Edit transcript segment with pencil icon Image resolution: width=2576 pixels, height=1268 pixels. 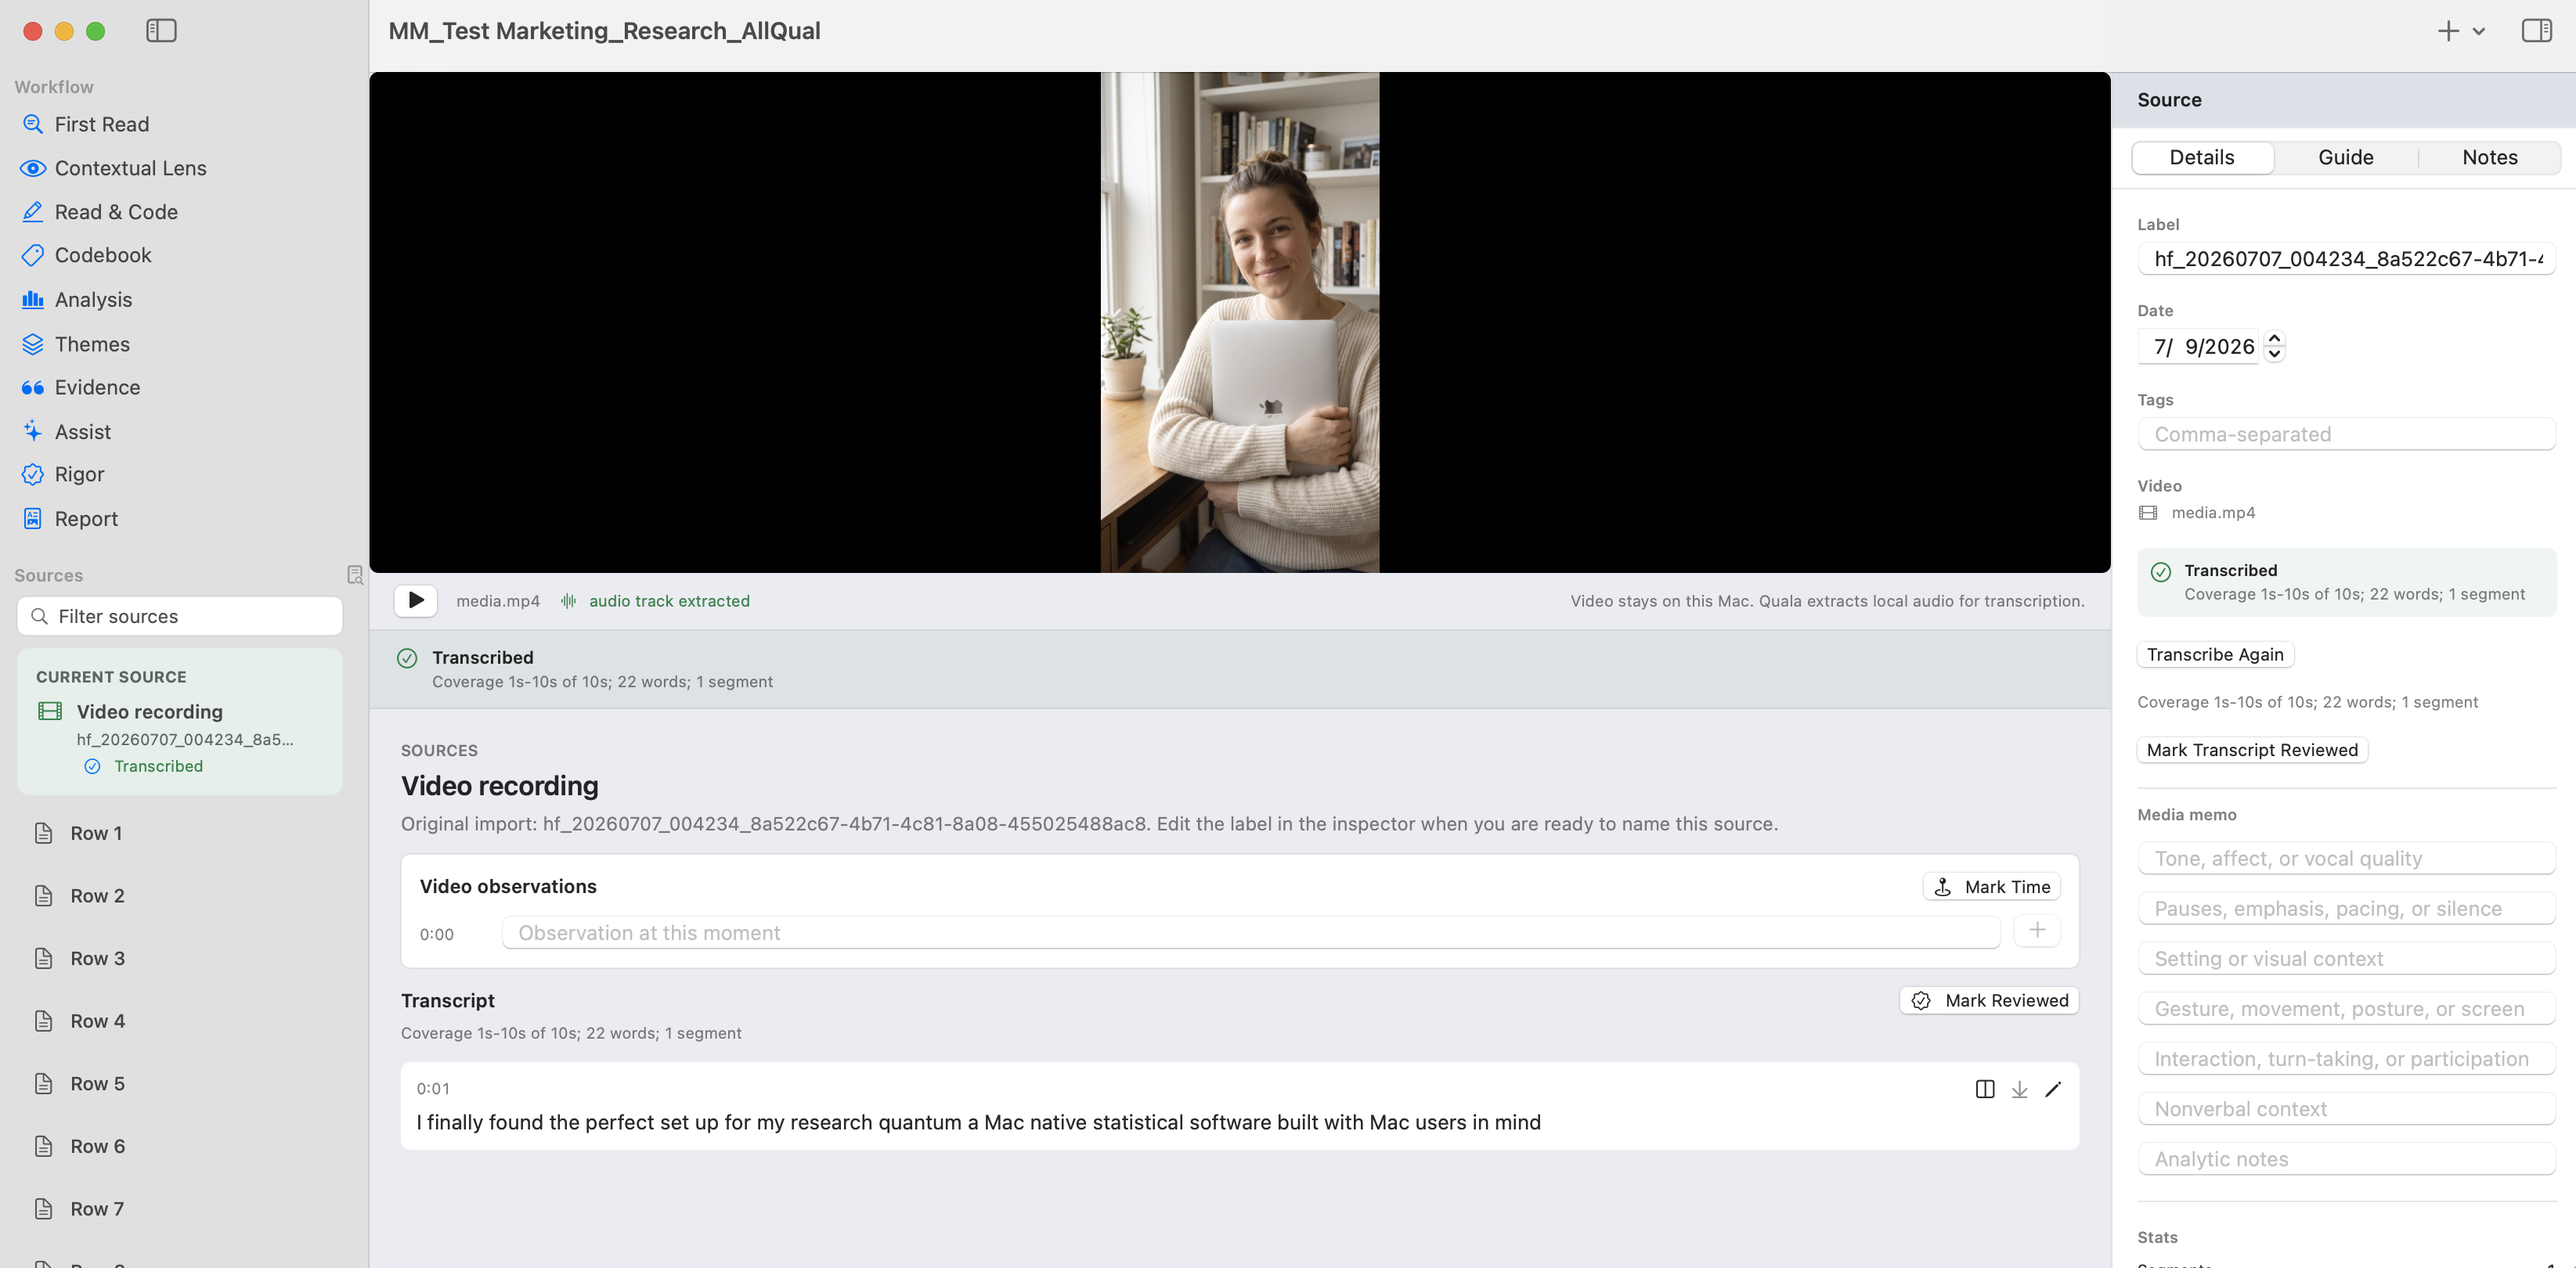coord(2053,1089)
